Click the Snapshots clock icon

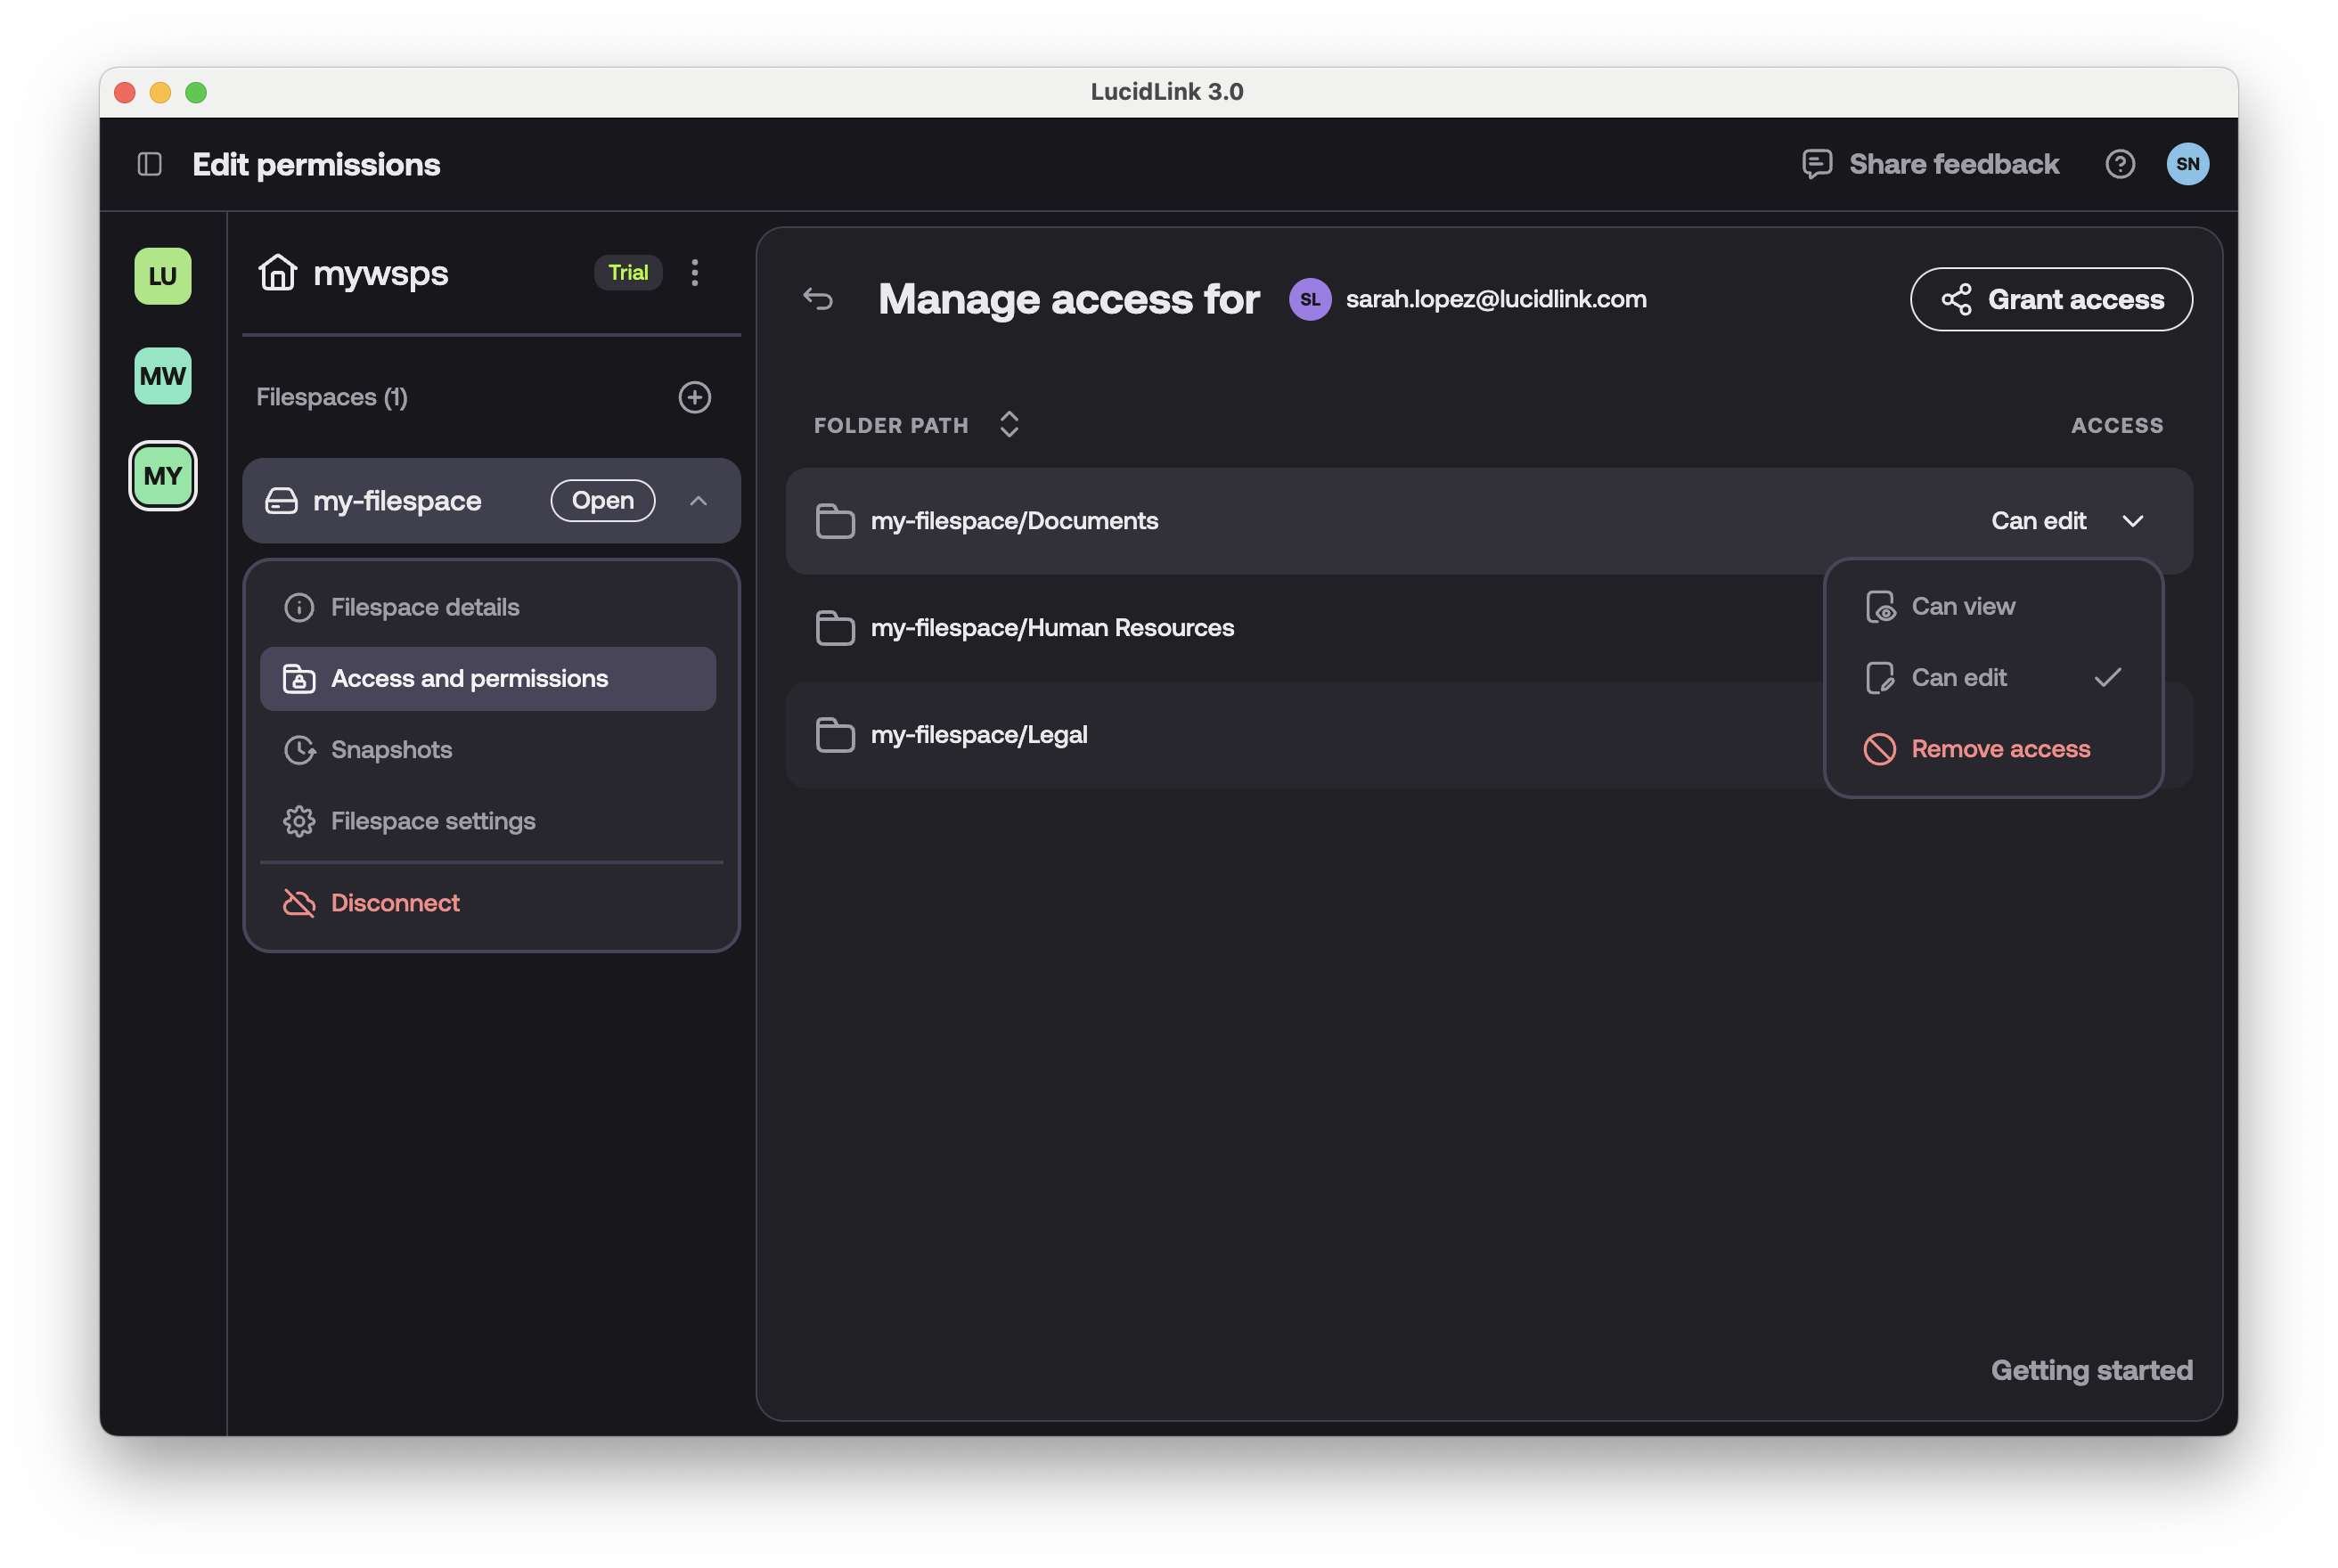299,750
